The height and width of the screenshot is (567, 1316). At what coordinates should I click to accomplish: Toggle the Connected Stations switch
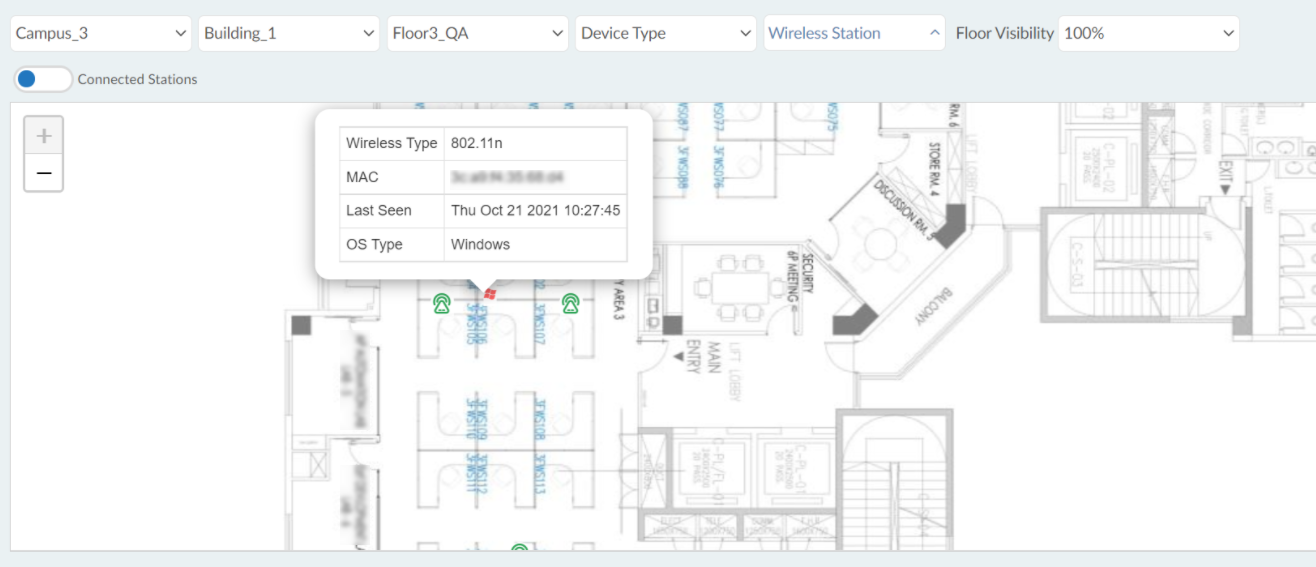[x=43, y=79]
